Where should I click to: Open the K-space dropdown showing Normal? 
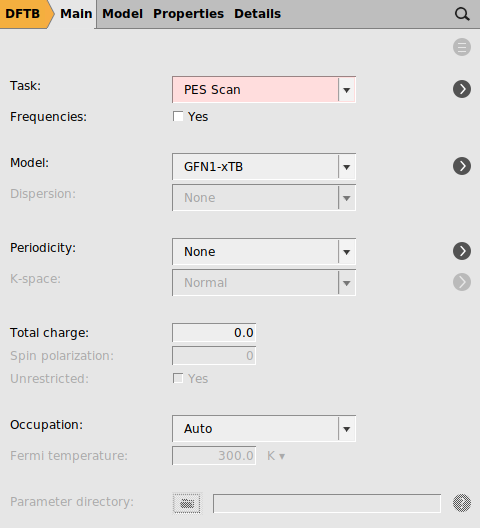click(264, 283)
